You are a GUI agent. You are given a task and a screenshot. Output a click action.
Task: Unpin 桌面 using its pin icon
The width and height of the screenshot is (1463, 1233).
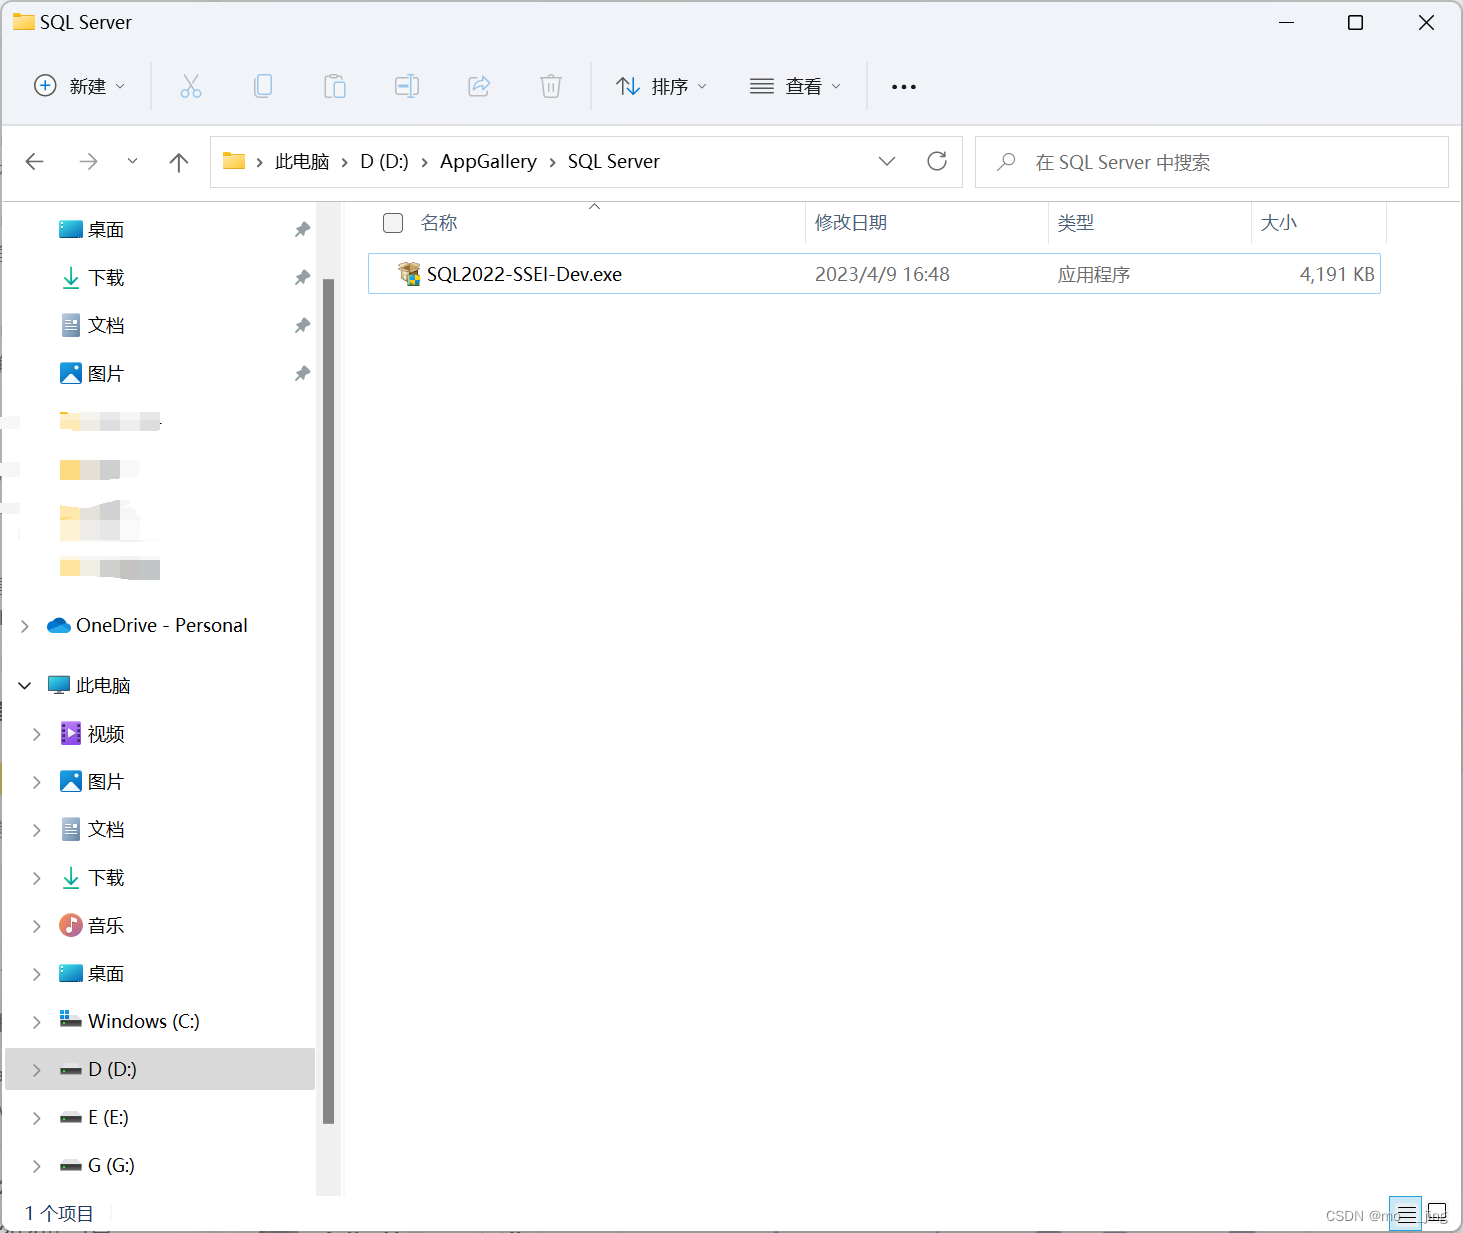click(x=302, y=230)
